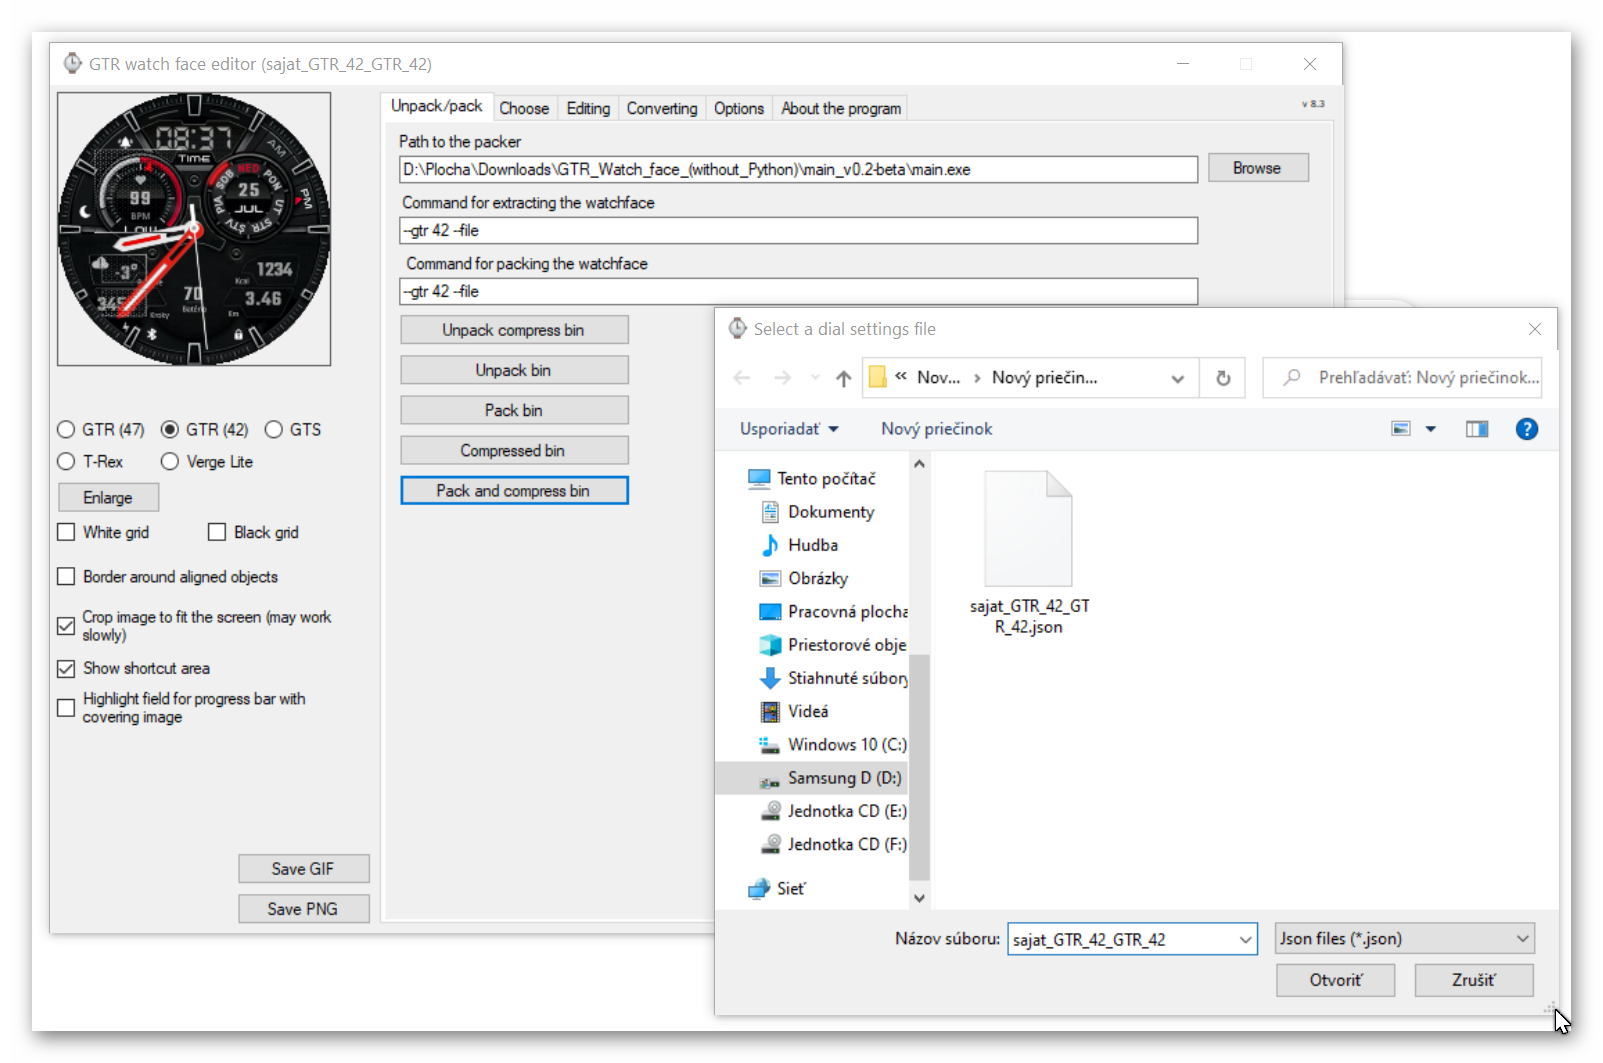Click the Compressed bin button
Viewport: 1603px width, 1063px height.
click(514, 450)
